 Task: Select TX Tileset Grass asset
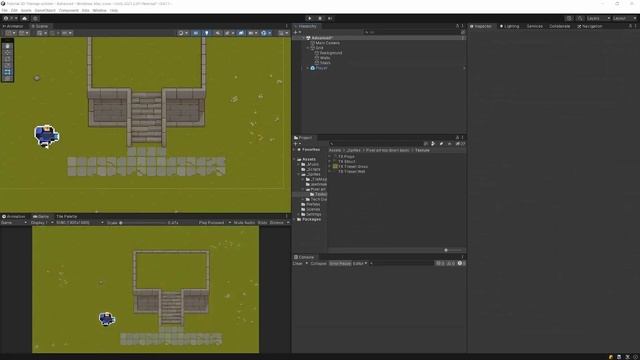point(353,167)
